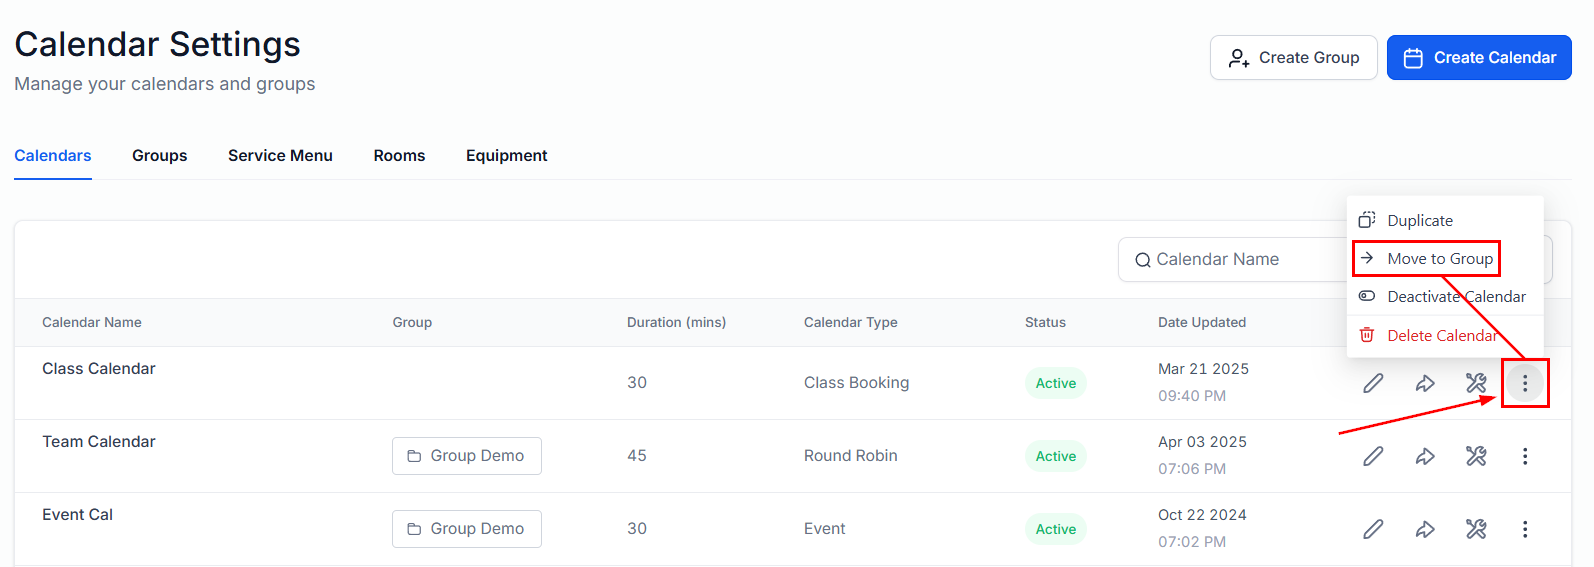This screenshot has width=1594, height=567.
Task: Choose Move to Group menu option
Action: pos(1439,259)
